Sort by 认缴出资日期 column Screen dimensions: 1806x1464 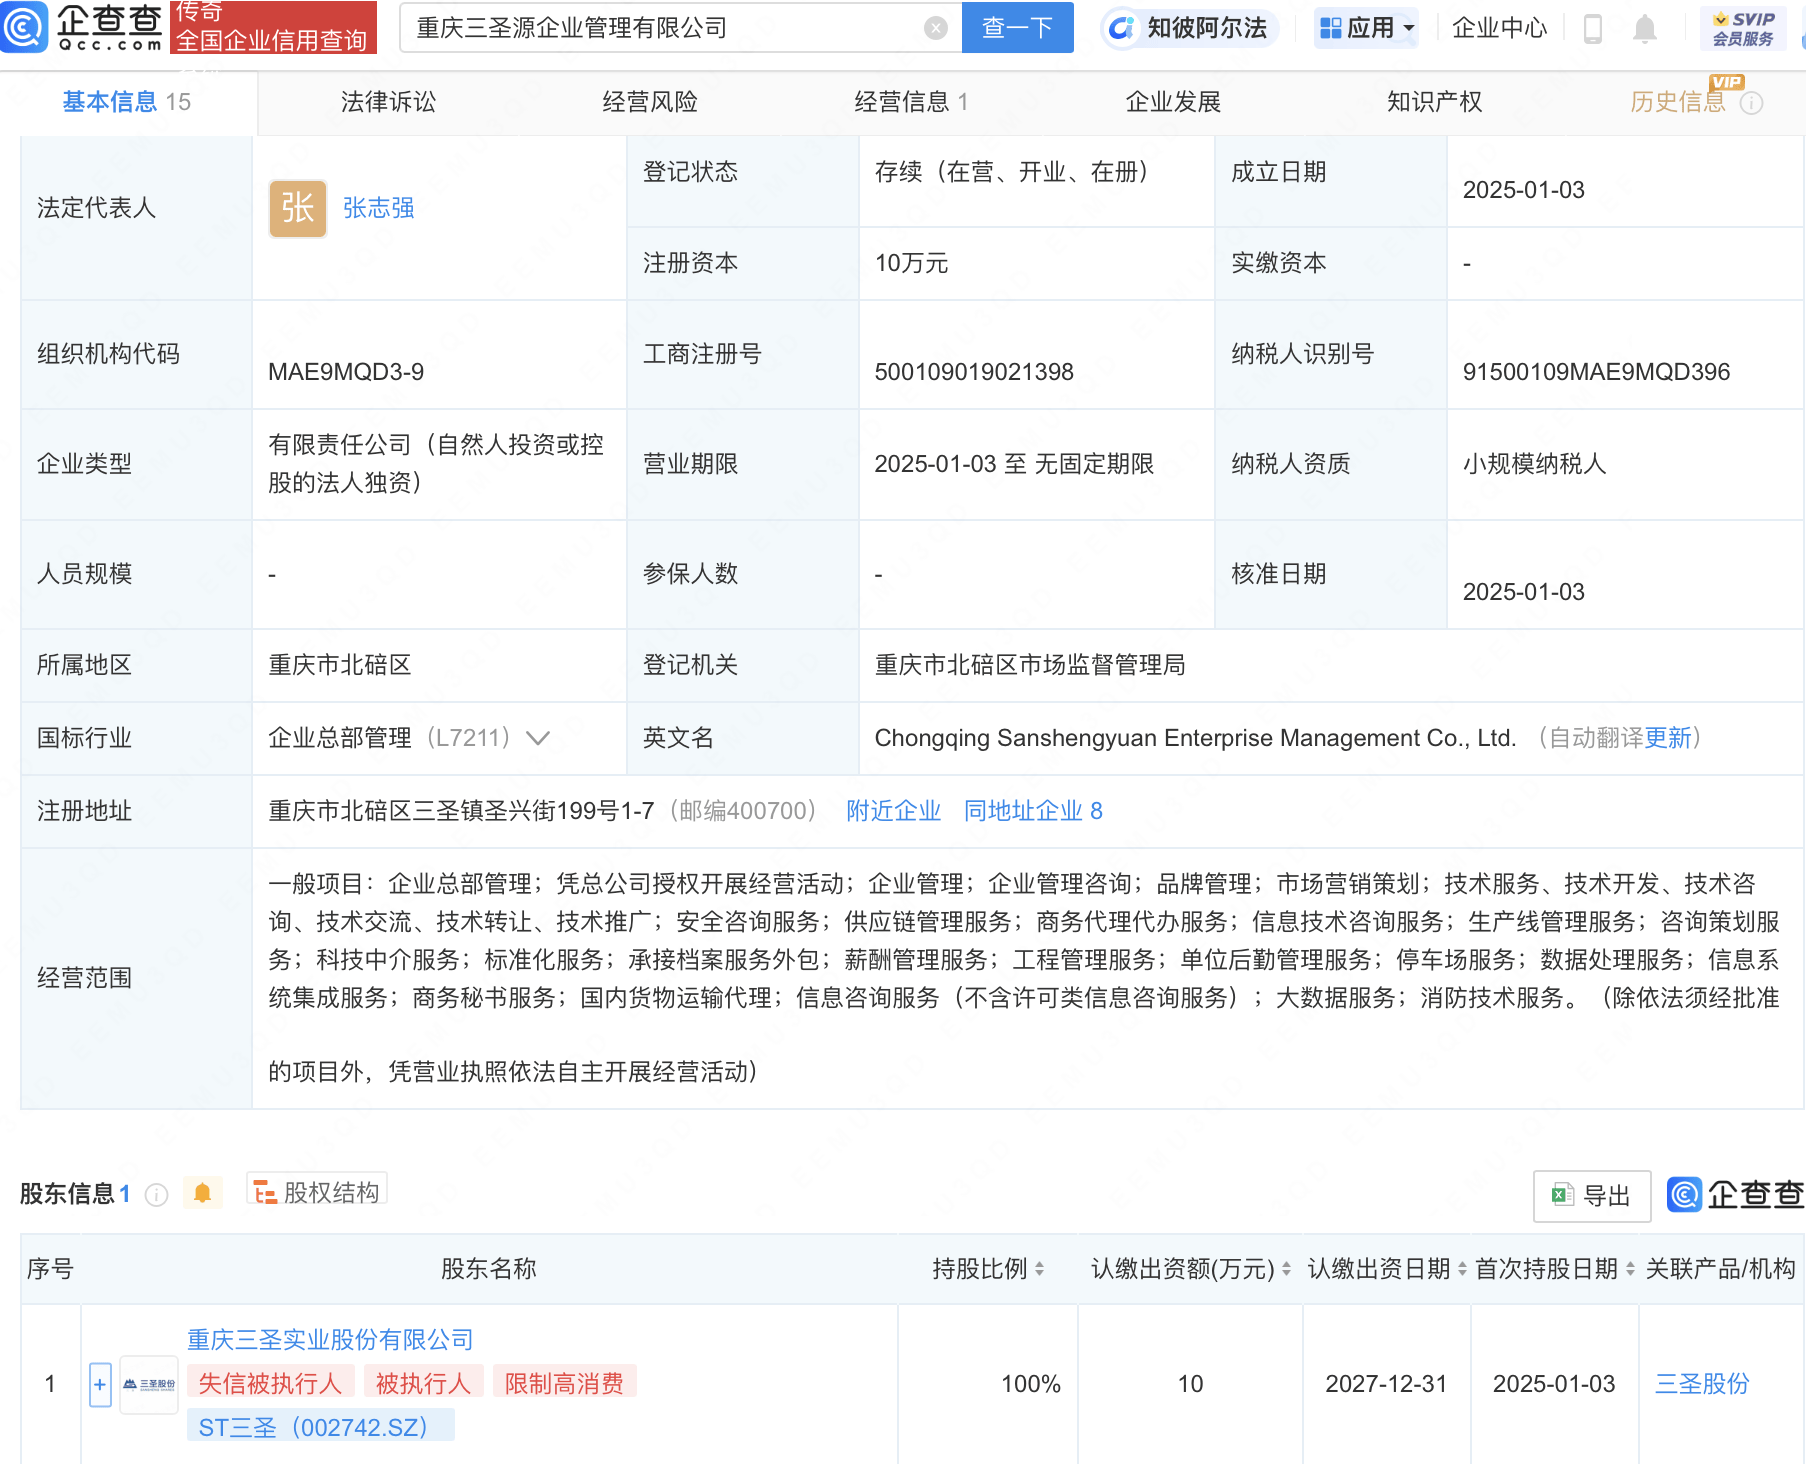[1462, 1269]
